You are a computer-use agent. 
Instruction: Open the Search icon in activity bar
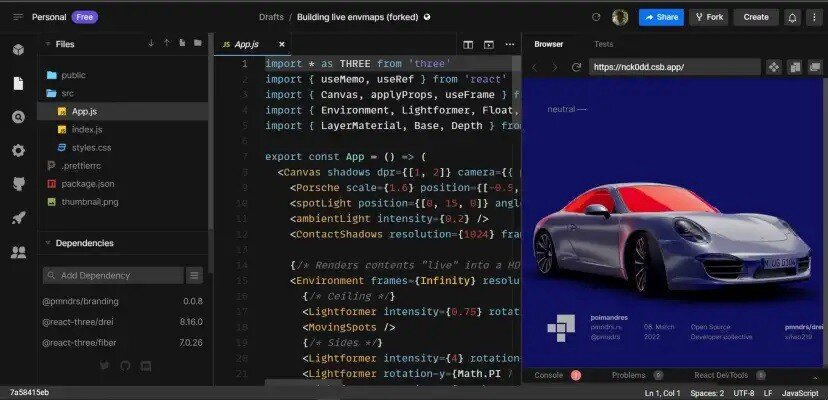tap(18, 117)
